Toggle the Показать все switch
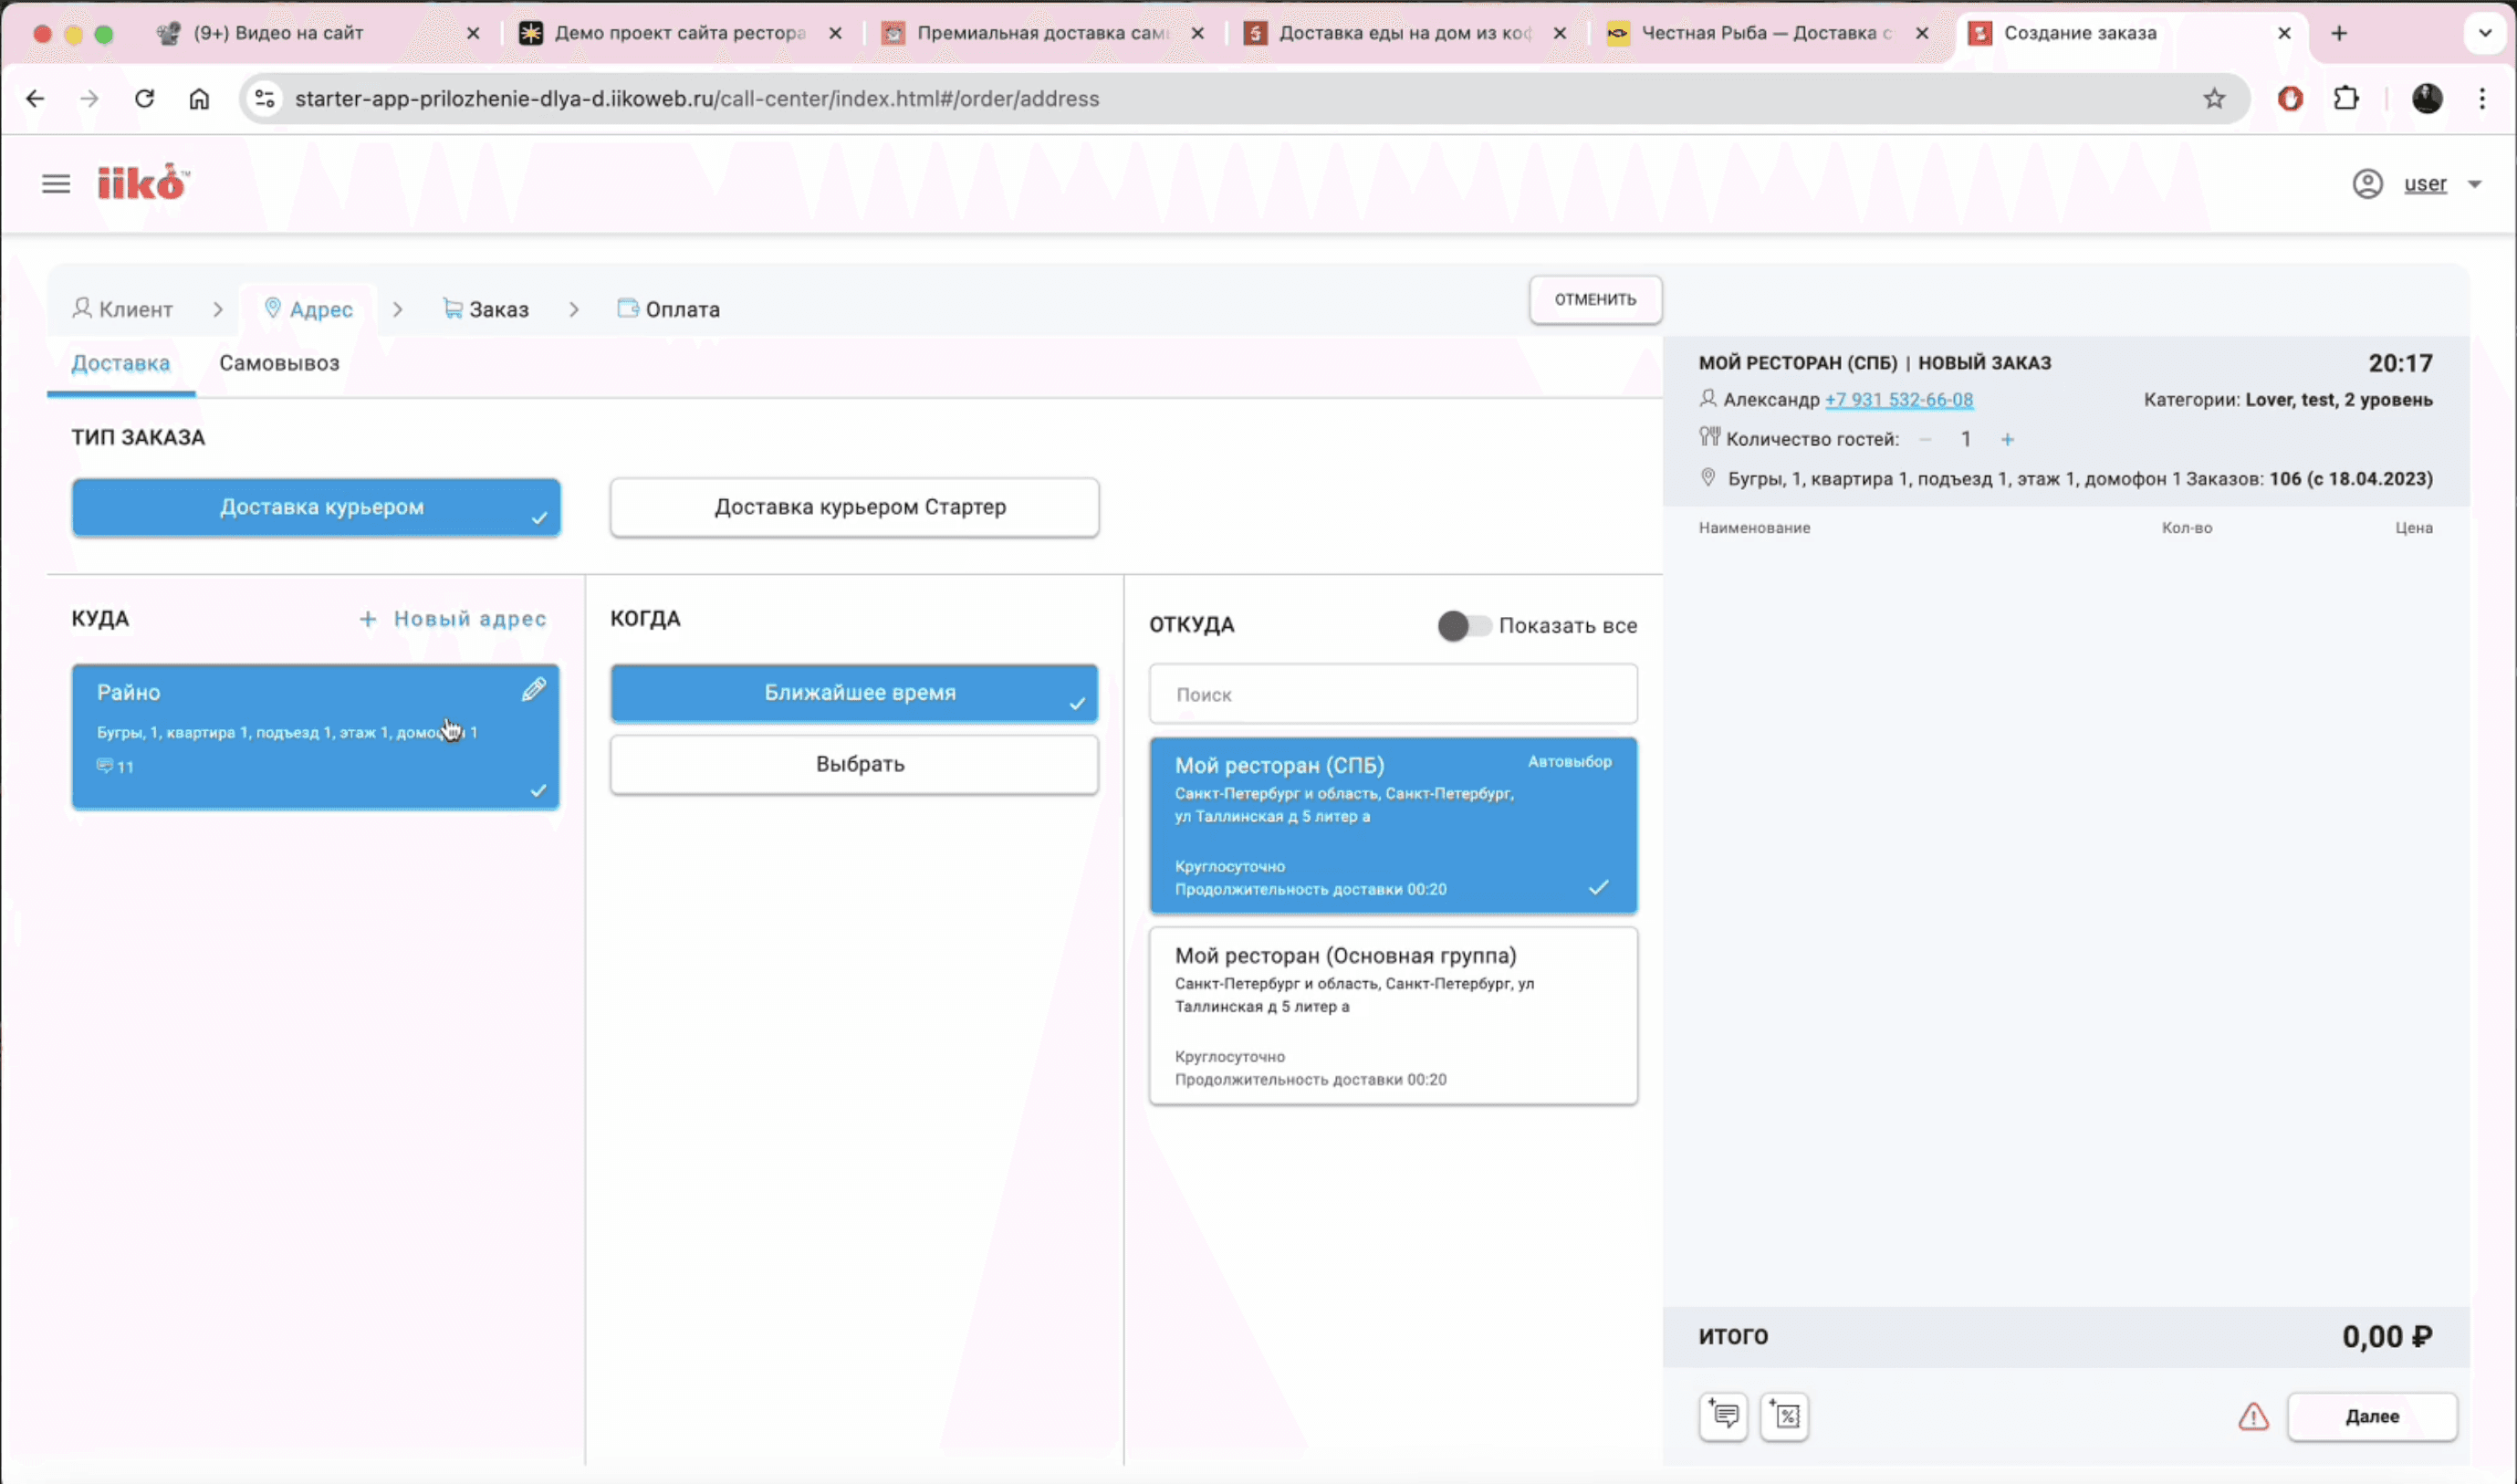This screenshot has height=1484, width=2517. coord(1463,626)
